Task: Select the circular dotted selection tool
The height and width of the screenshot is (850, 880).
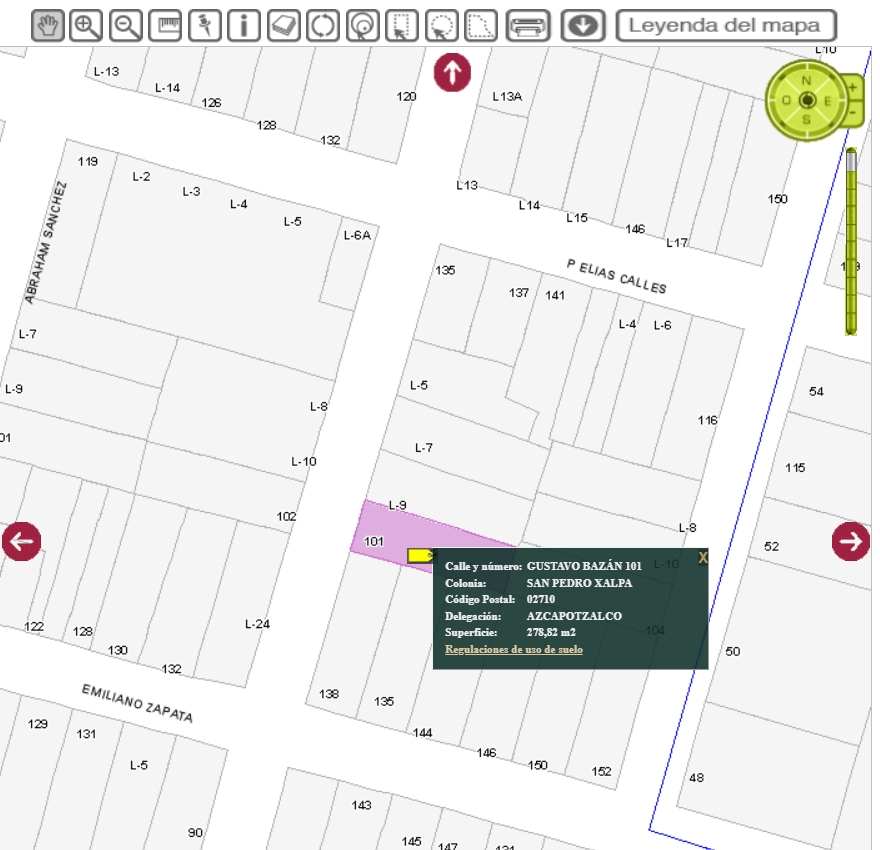Action: pyautogui.click(x=442, y=26)
